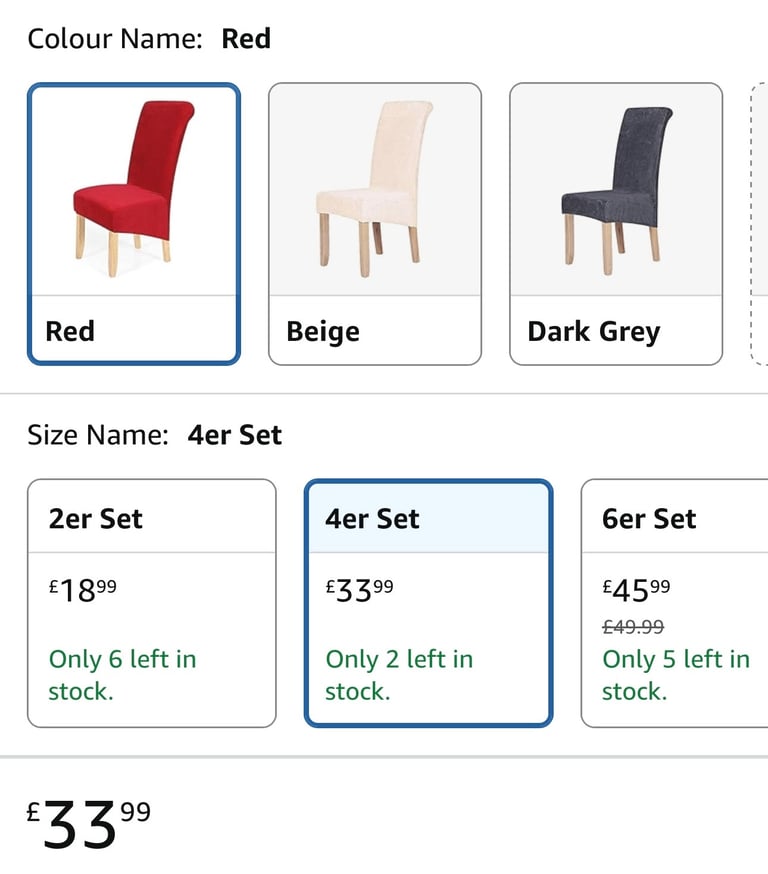Click the £45.99 price in 6er Set
768x874 pixels.
[x=636, y=591]
